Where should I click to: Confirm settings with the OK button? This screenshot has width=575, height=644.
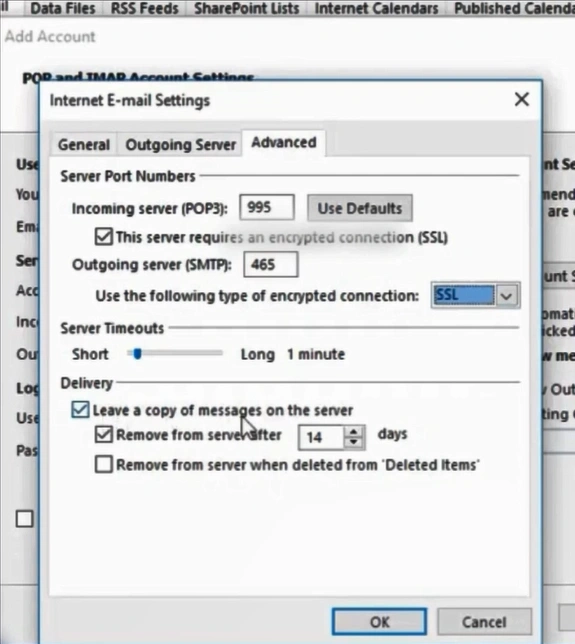380,622
